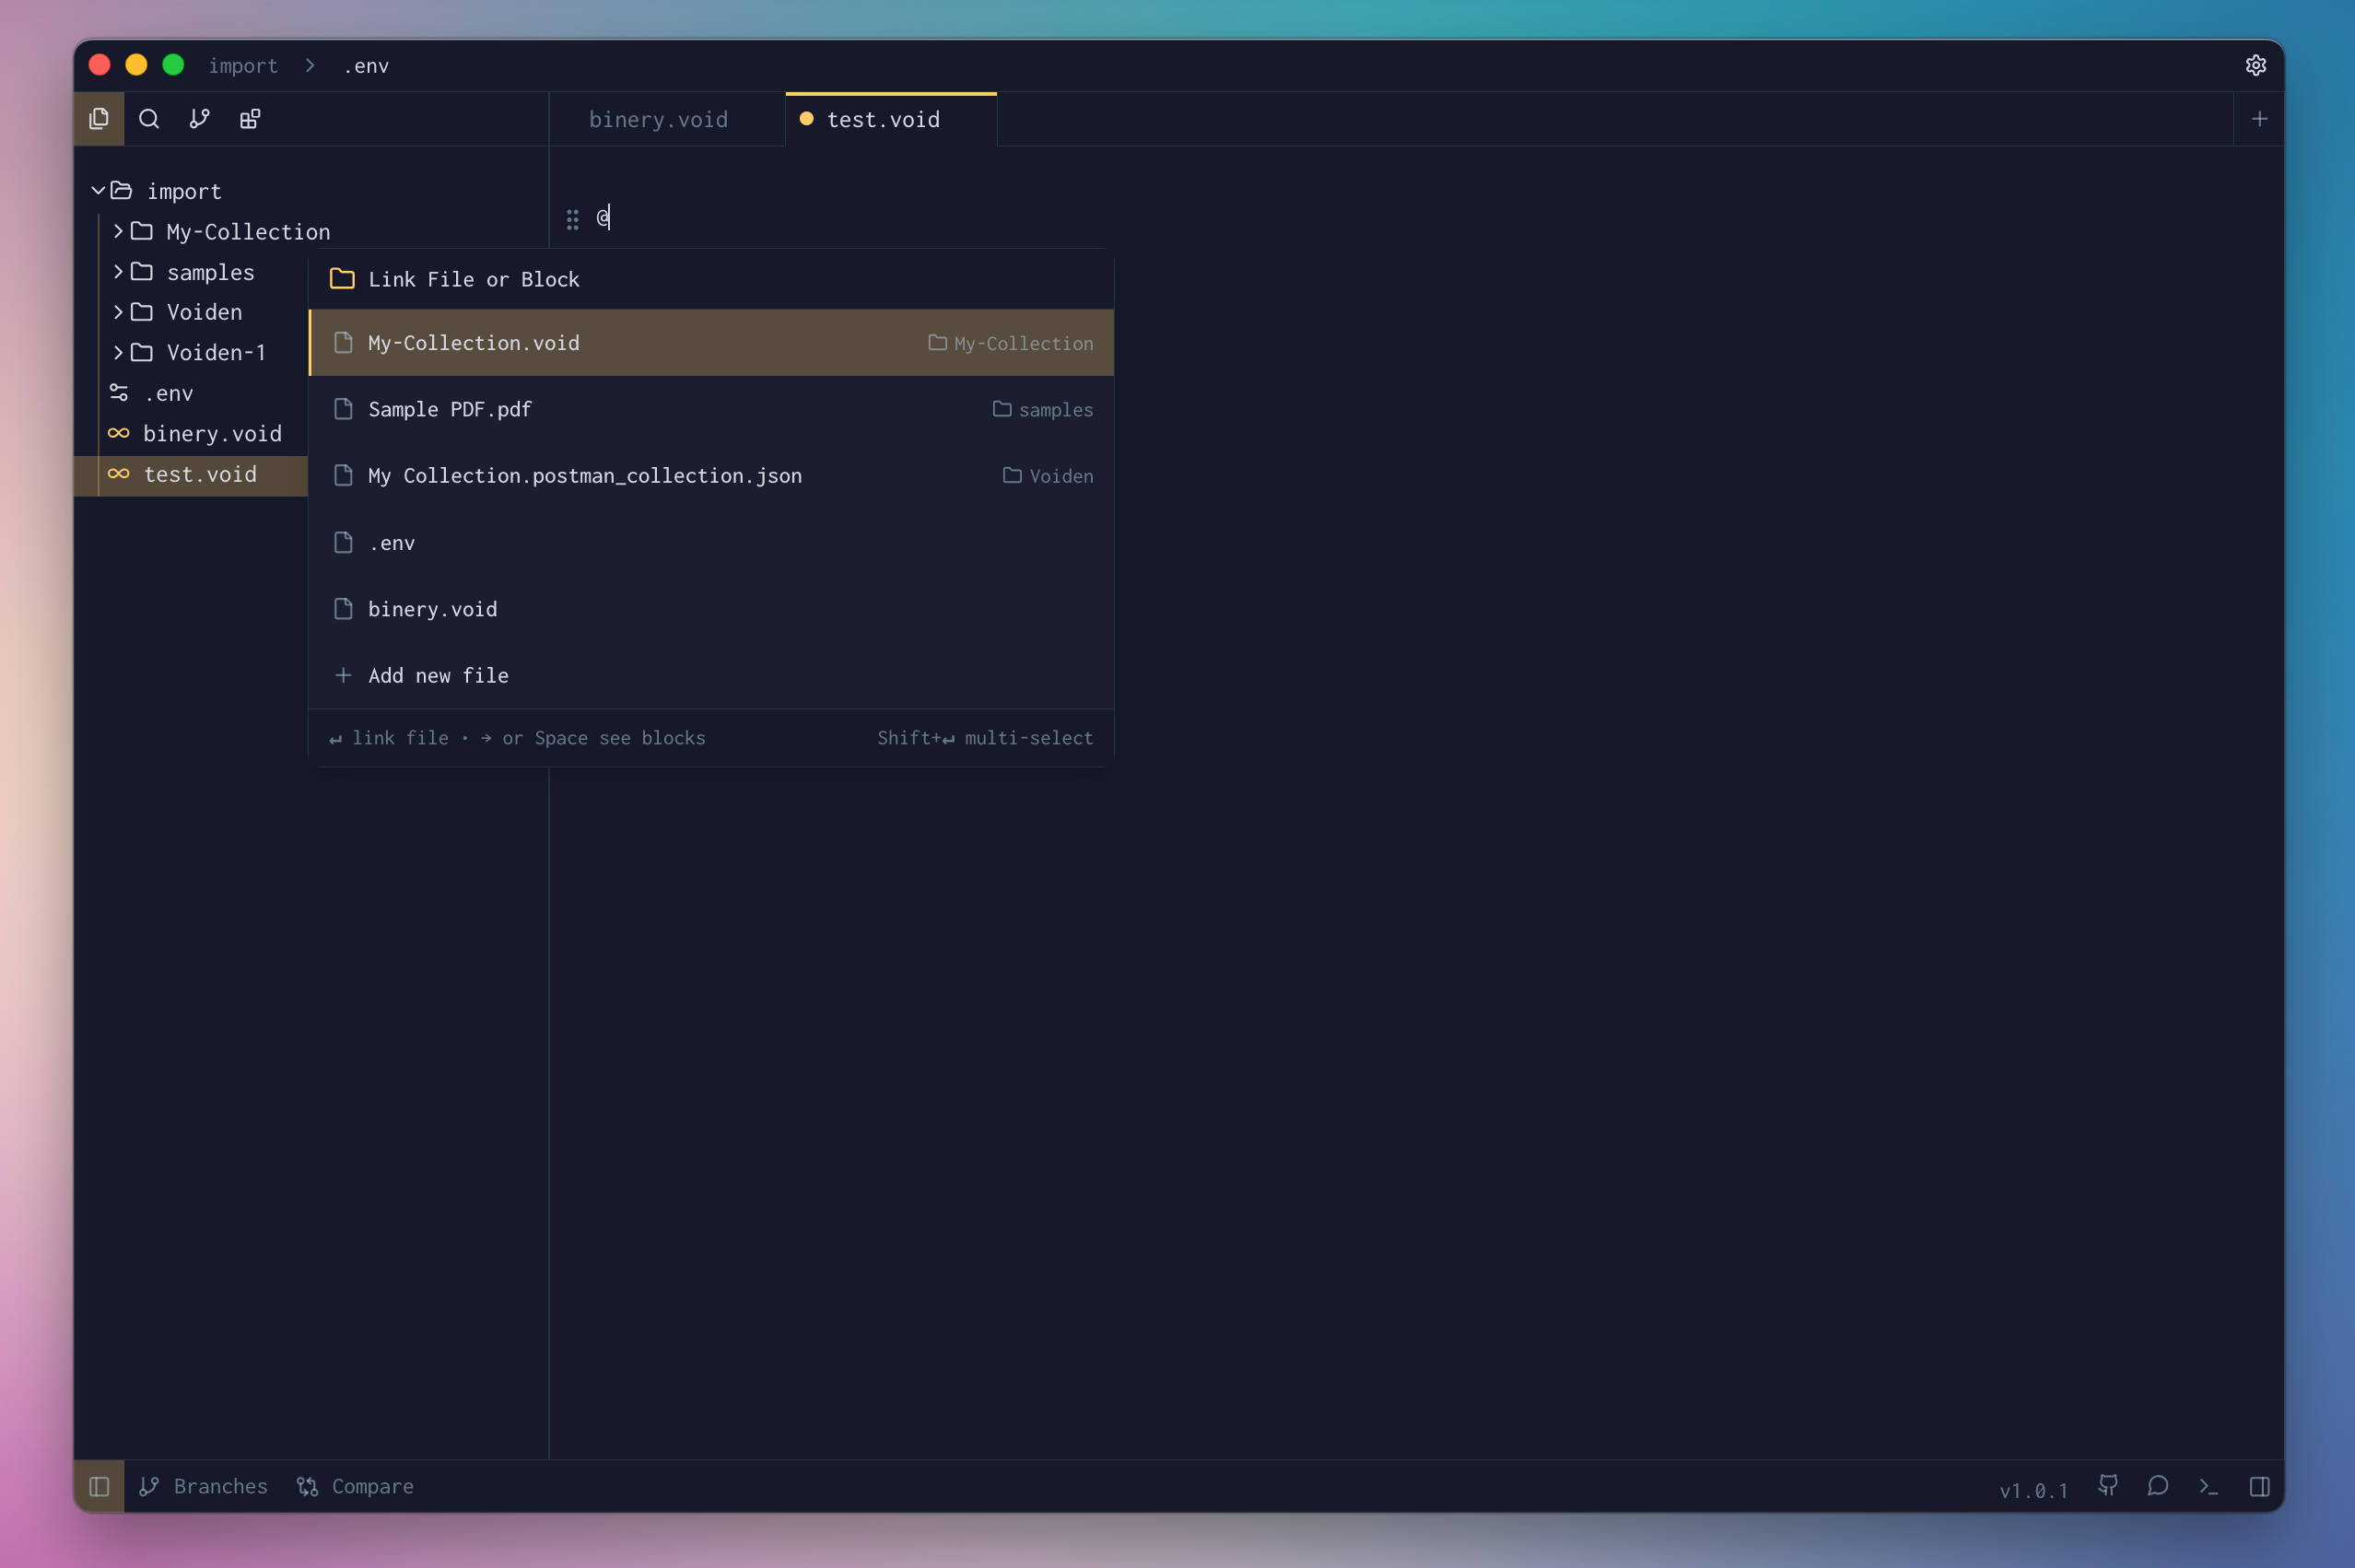This screenshot has width=2355, height=1568.
Task: Open the git branch sidebar icon
Action: (199, 119)
